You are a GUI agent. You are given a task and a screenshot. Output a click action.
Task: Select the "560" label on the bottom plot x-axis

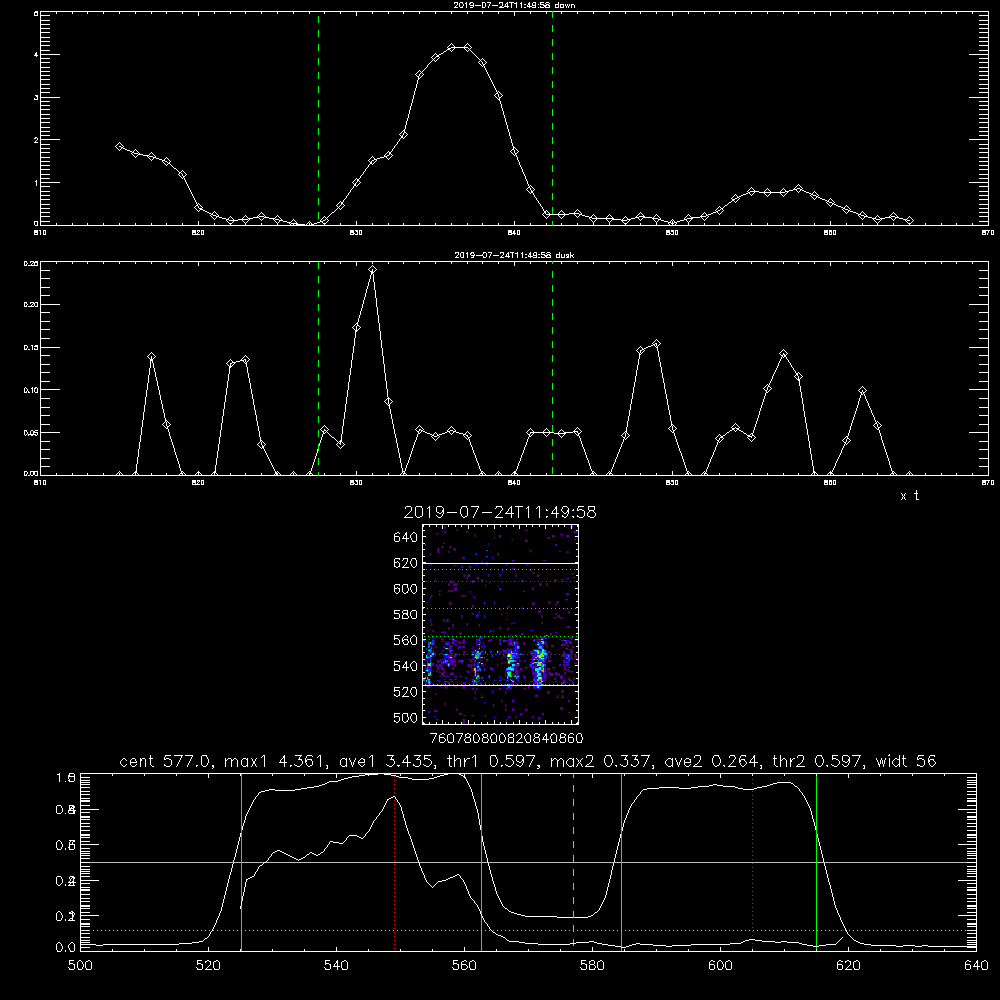464,966
